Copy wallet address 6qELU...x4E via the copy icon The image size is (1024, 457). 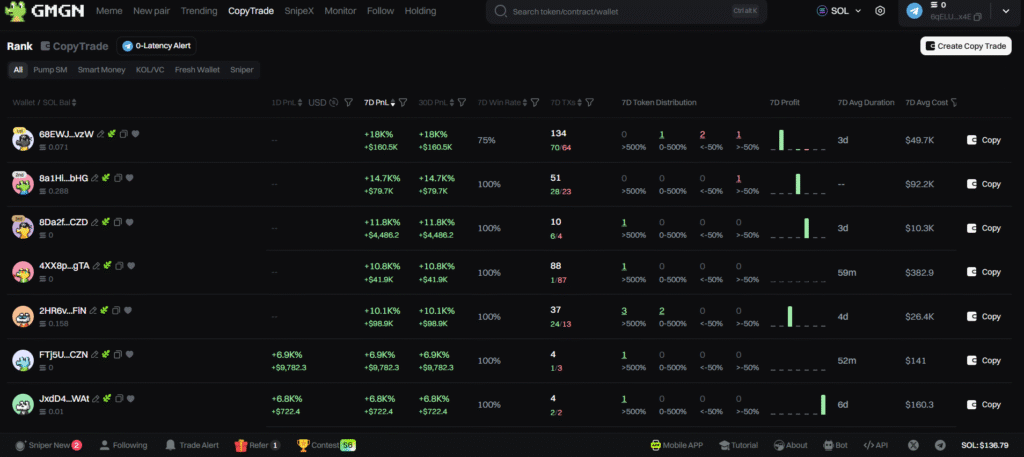point(977,17)
